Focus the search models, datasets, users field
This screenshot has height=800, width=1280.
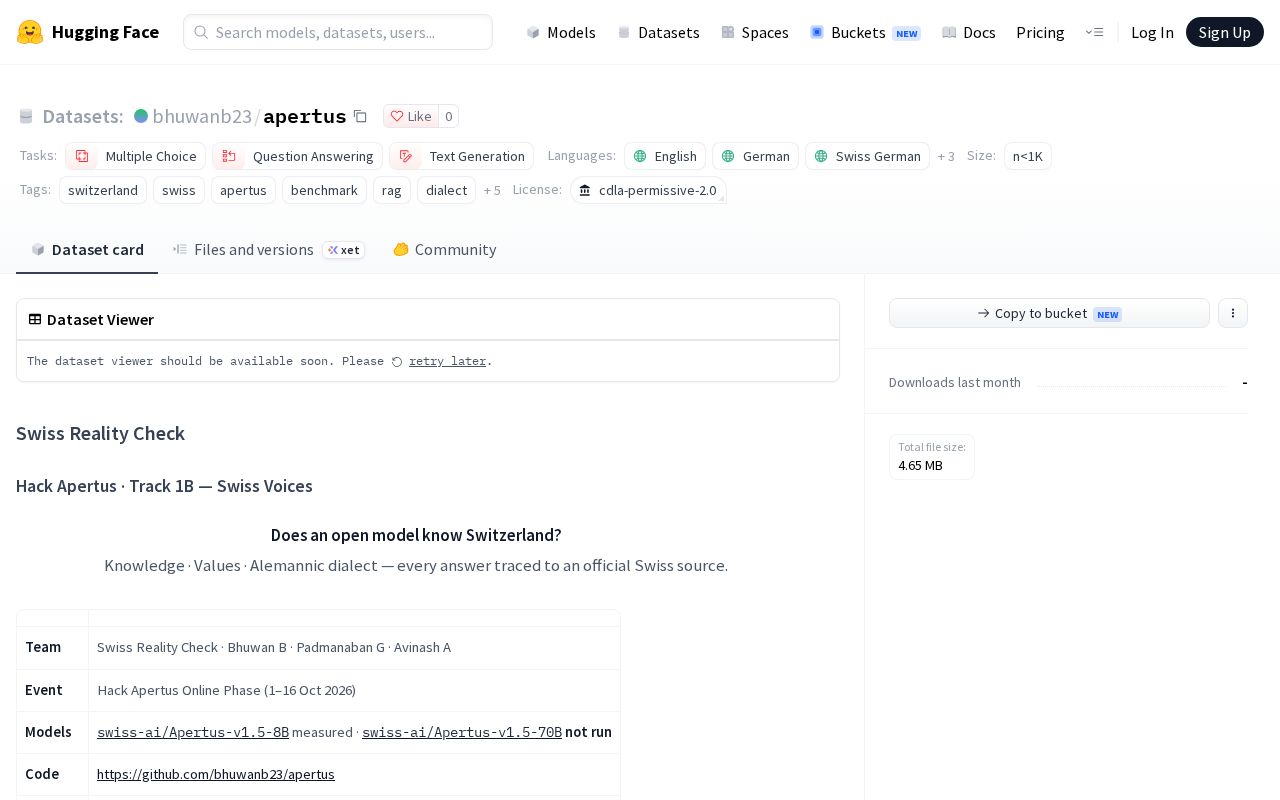pyautogui.click(x=338, y=32)
